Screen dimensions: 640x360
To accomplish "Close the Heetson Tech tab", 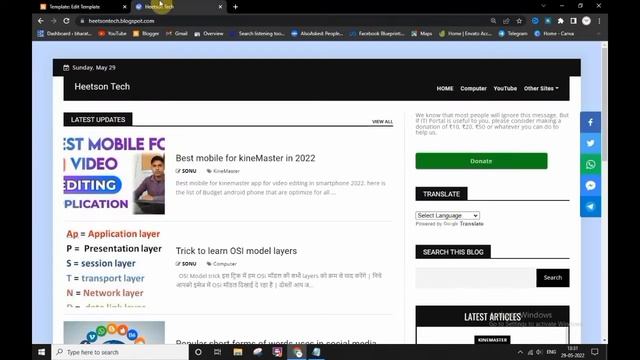I will pos(220,7).
